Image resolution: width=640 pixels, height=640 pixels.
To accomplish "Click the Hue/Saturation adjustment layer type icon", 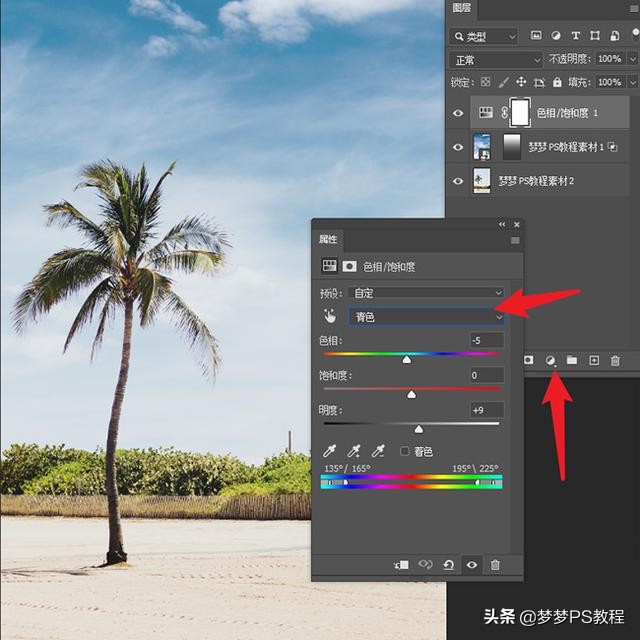I will (486, 112).
